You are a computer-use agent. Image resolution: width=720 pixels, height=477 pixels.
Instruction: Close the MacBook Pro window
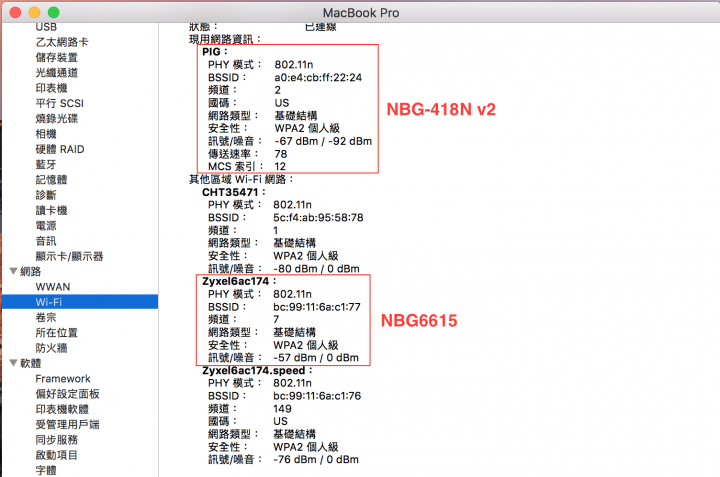pyautogui.click(x=15, y=12)
